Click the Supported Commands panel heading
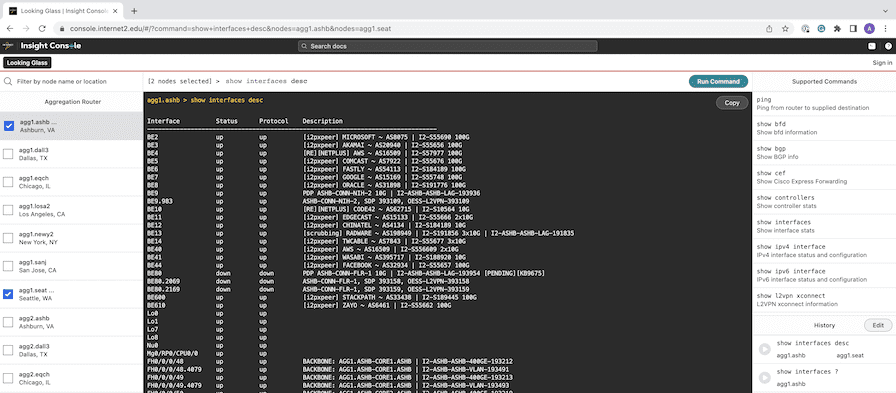Screen dimensions: 896x393 pyautogui.click(x=824, y=82)
